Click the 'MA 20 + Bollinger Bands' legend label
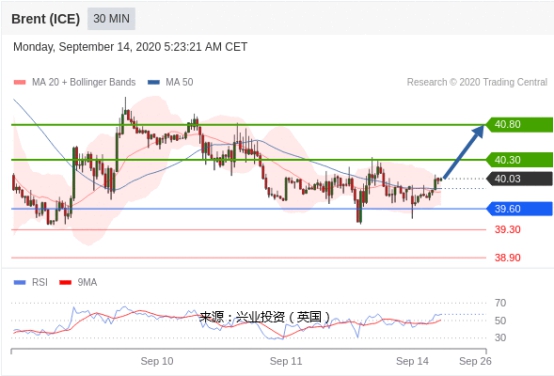This screenshot has height=376, width=554. 84,82
